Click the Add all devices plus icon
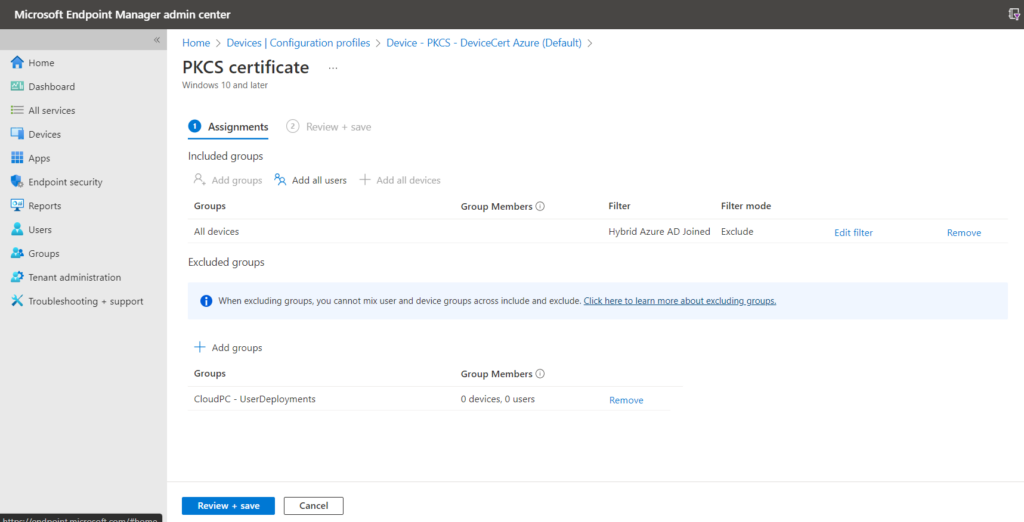Screen dimensions: 1024x522 tap(365, 180)
